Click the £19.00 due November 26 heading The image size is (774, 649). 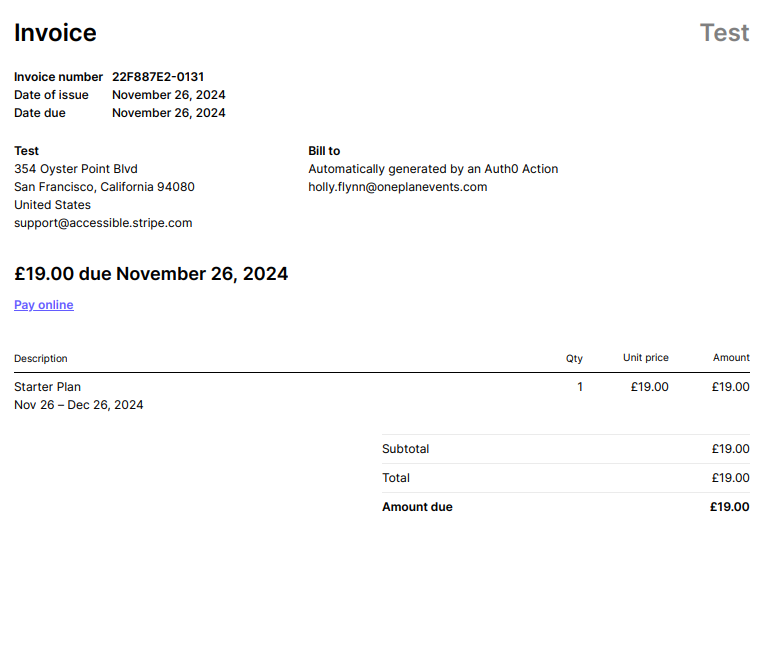point(151,274)
